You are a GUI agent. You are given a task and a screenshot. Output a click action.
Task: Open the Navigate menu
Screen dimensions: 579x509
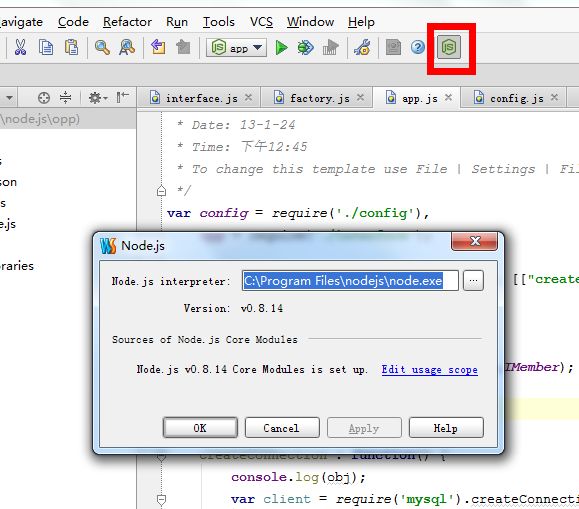click(20, 22)
